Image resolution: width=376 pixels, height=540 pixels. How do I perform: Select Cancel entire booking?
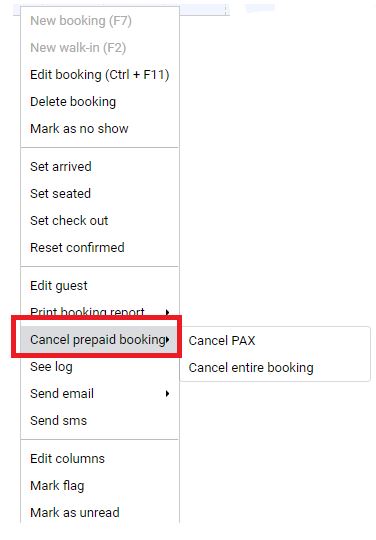tap(275, 367)
